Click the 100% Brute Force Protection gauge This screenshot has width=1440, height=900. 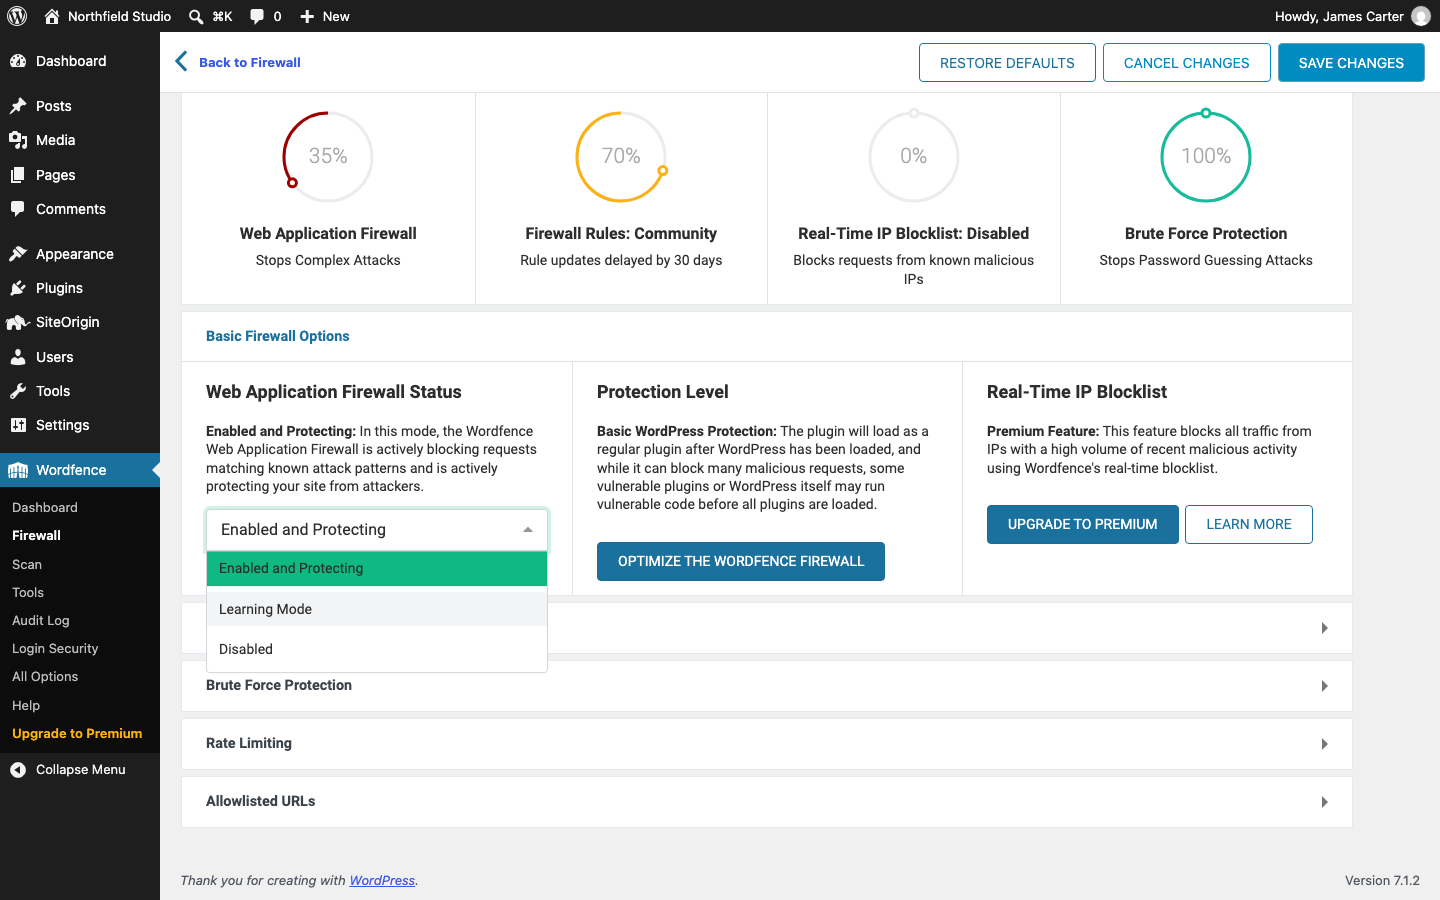click(x=1206, y=156)
